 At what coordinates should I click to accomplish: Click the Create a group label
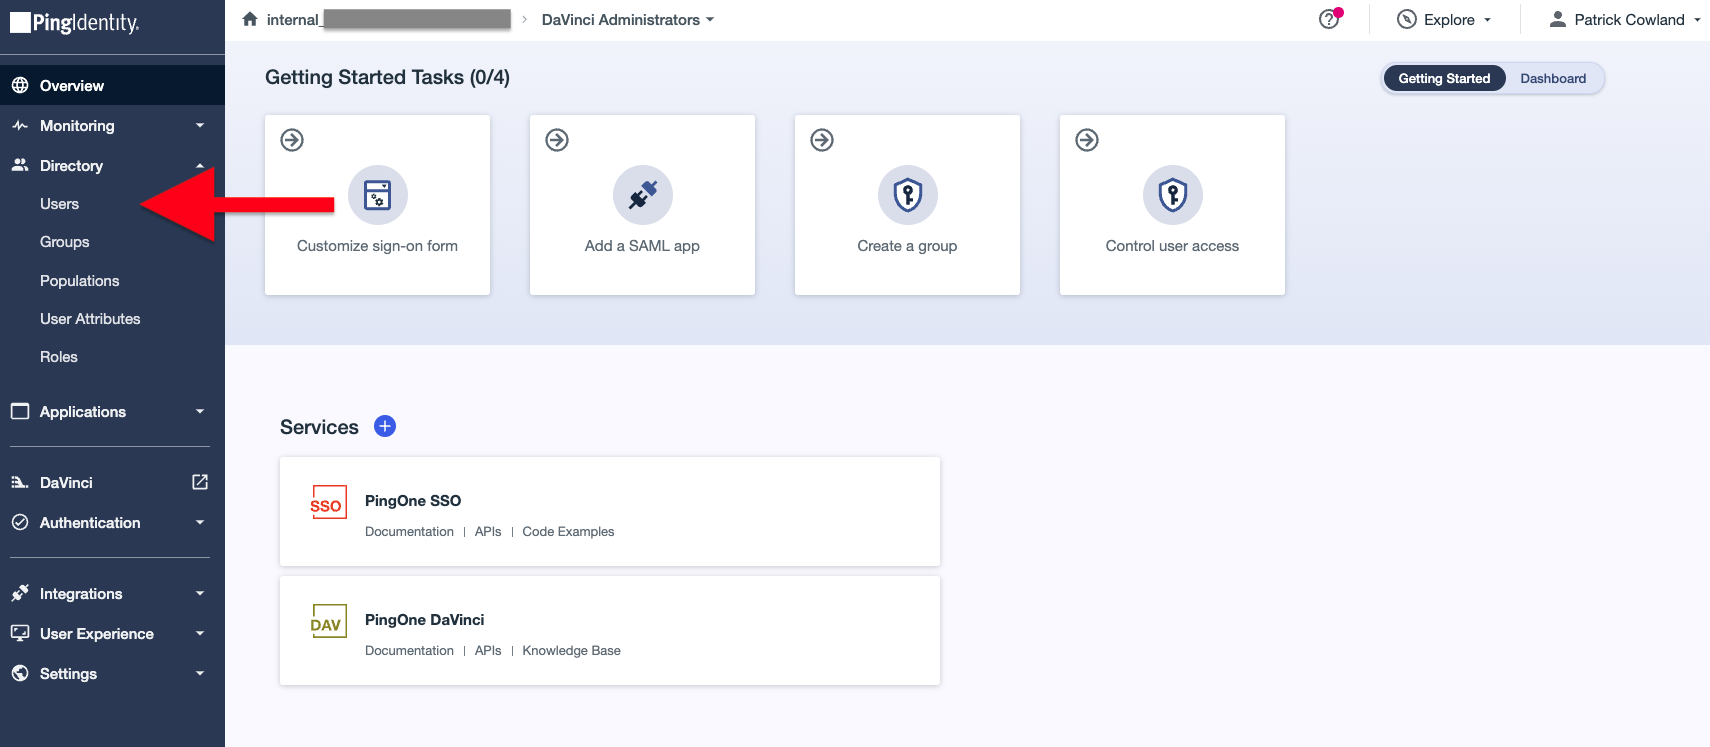[907, 246]
